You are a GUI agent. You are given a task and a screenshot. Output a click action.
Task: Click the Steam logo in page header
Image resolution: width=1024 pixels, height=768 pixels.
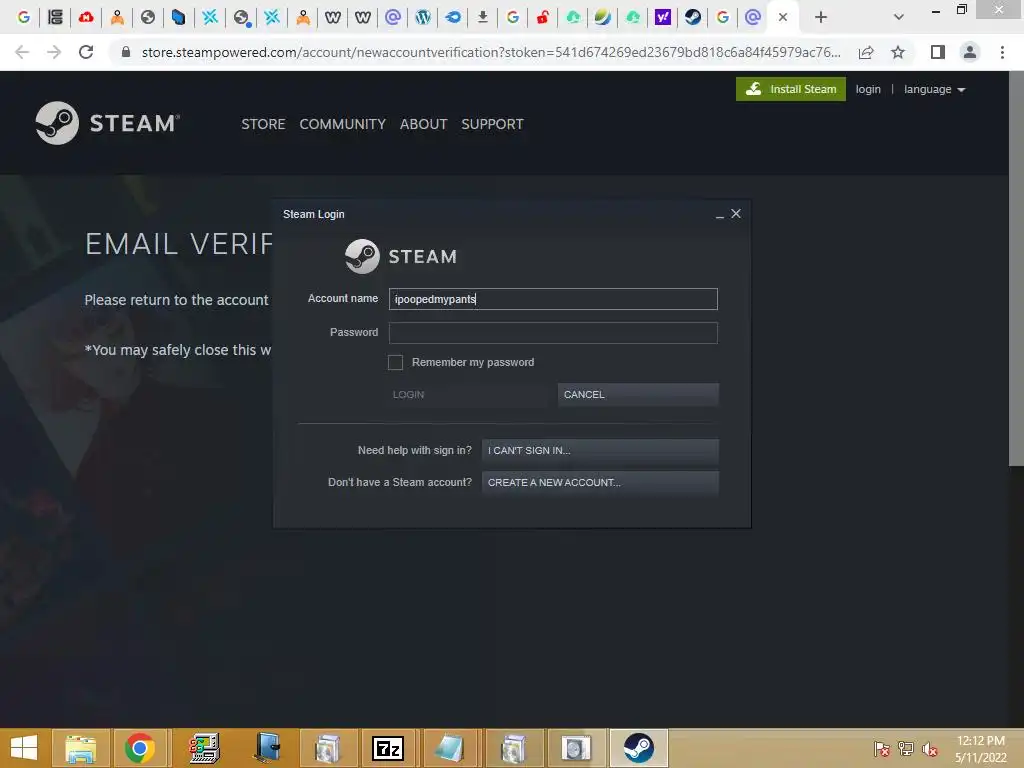(x=108, y=123)
